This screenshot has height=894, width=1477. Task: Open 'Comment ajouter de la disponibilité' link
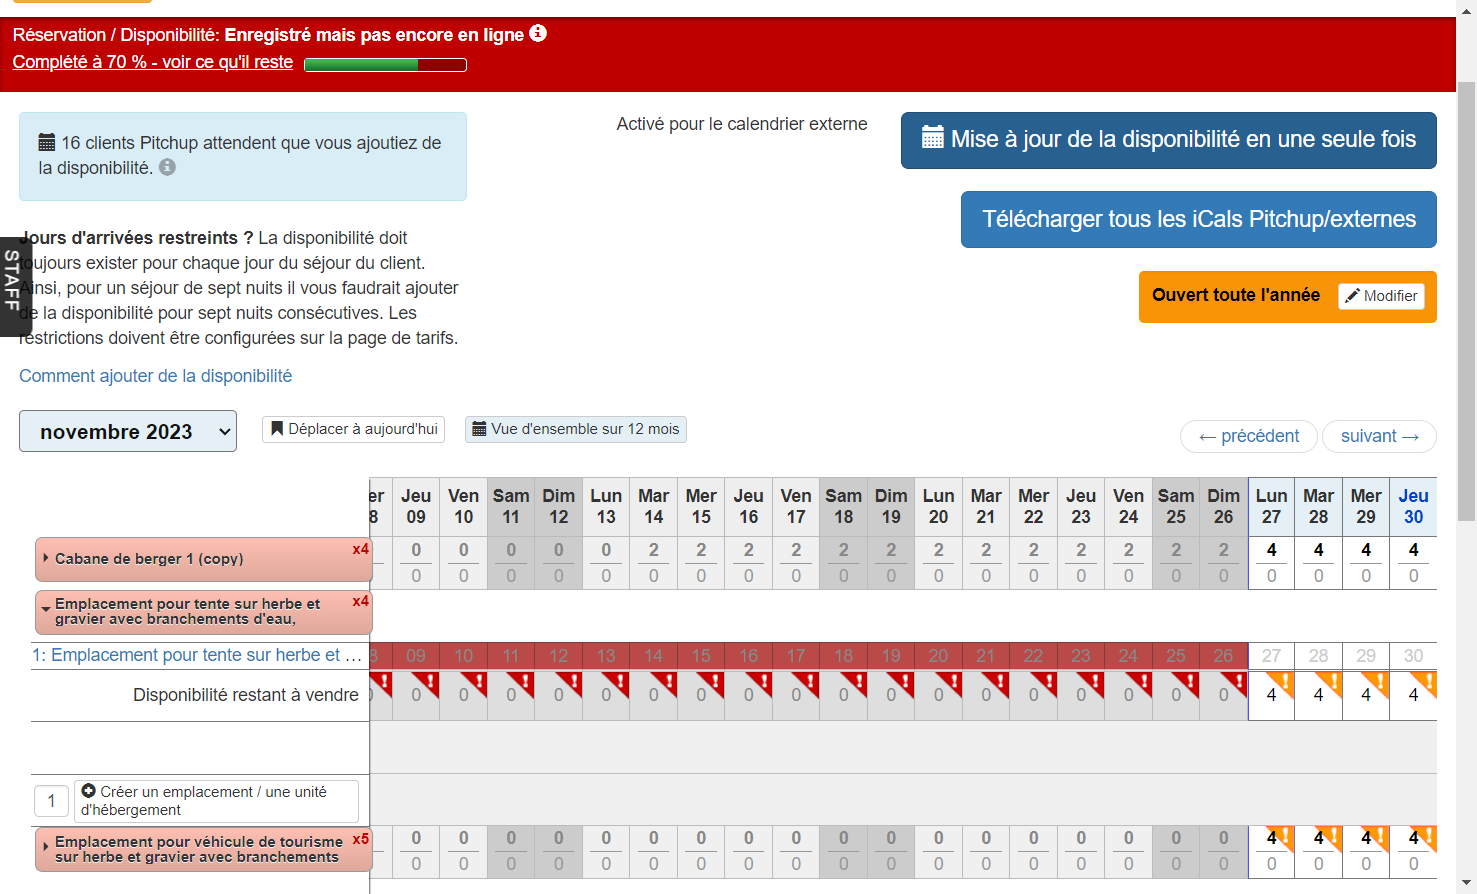coord(156,376)
